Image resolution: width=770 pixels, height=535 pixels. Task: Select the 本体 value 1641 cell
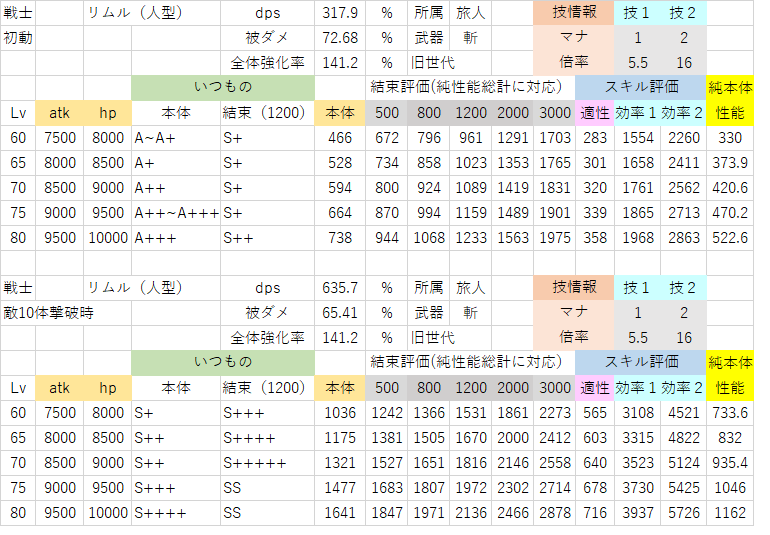pos(340,513)
